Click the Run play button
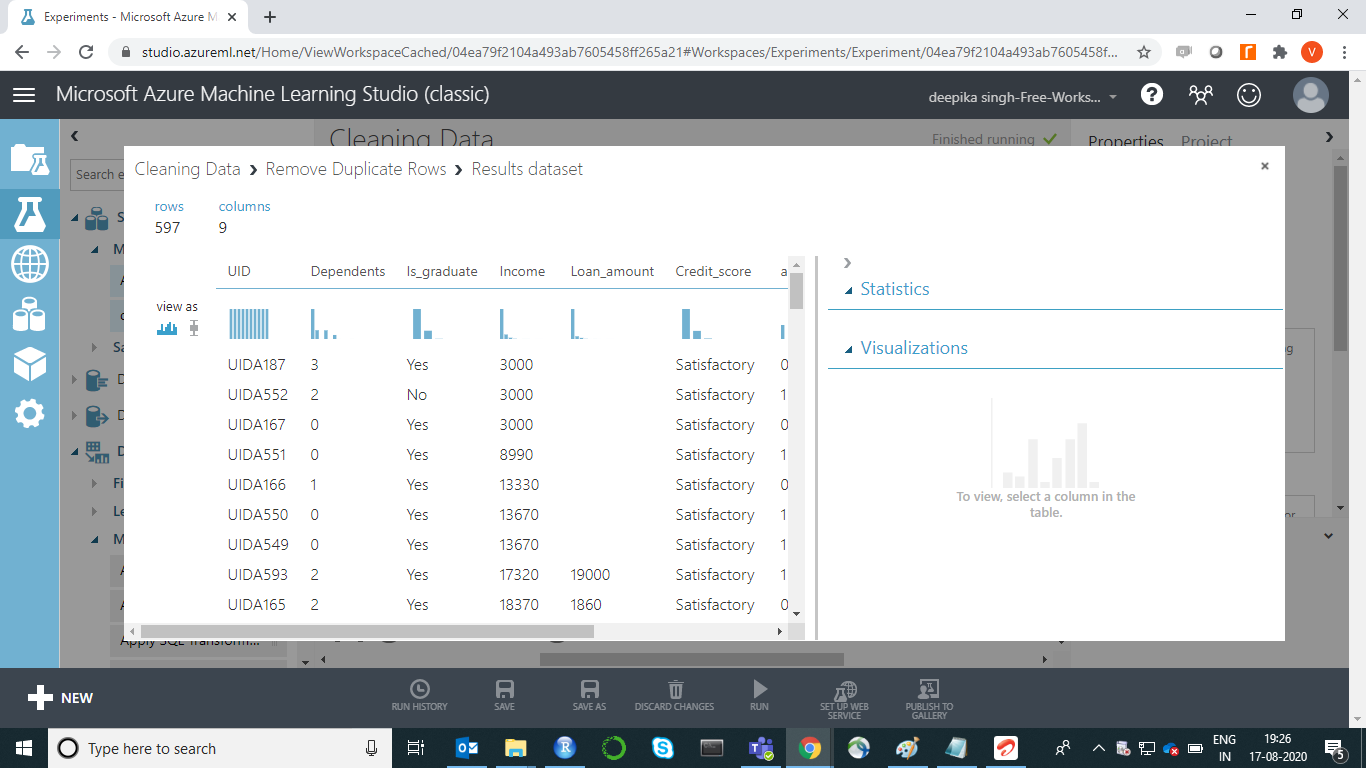Screen dimensions: 1366x768 coord(759,695)
